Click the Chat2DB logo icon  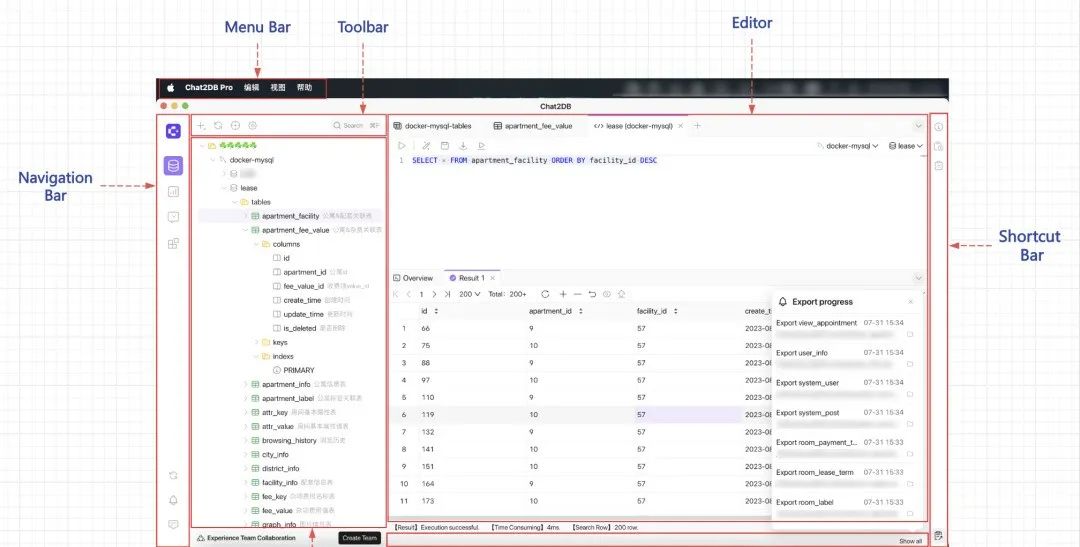[173, 131]
